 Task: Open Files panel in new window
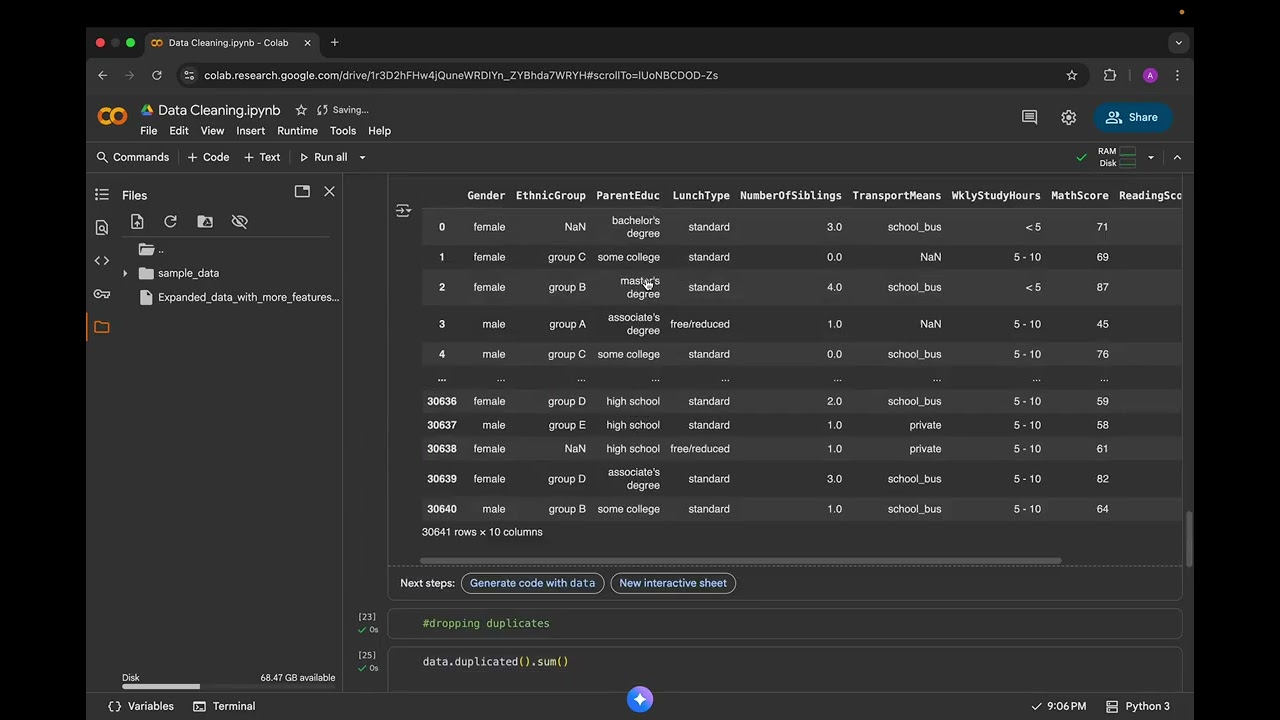tap(302, 191)
